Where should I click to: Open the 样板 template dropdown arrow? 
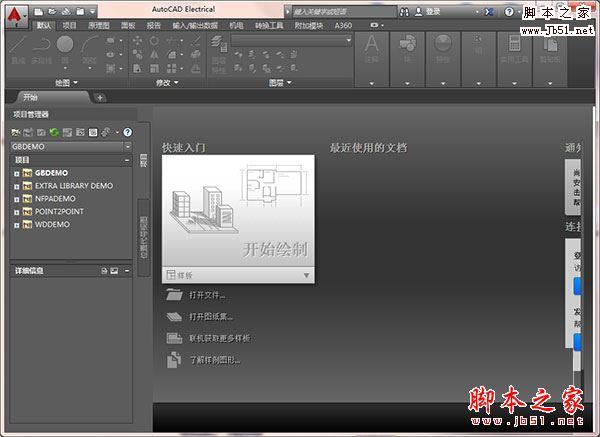point(306,275)
